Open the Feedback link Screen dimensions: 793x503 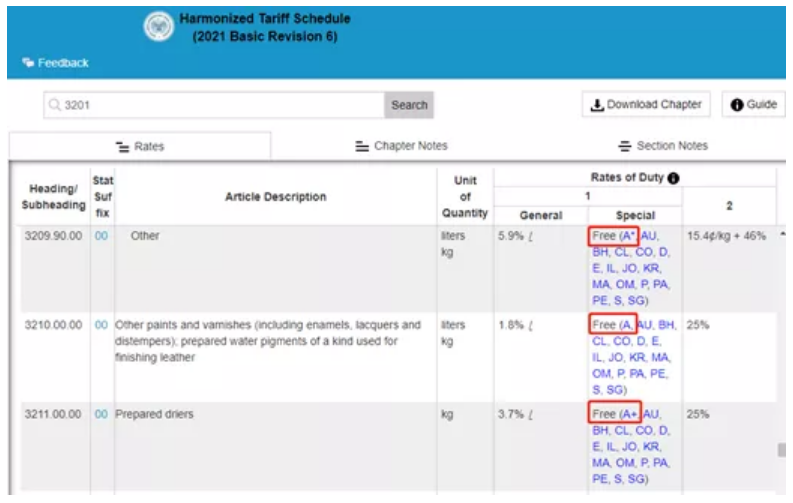tap(63, 63)
